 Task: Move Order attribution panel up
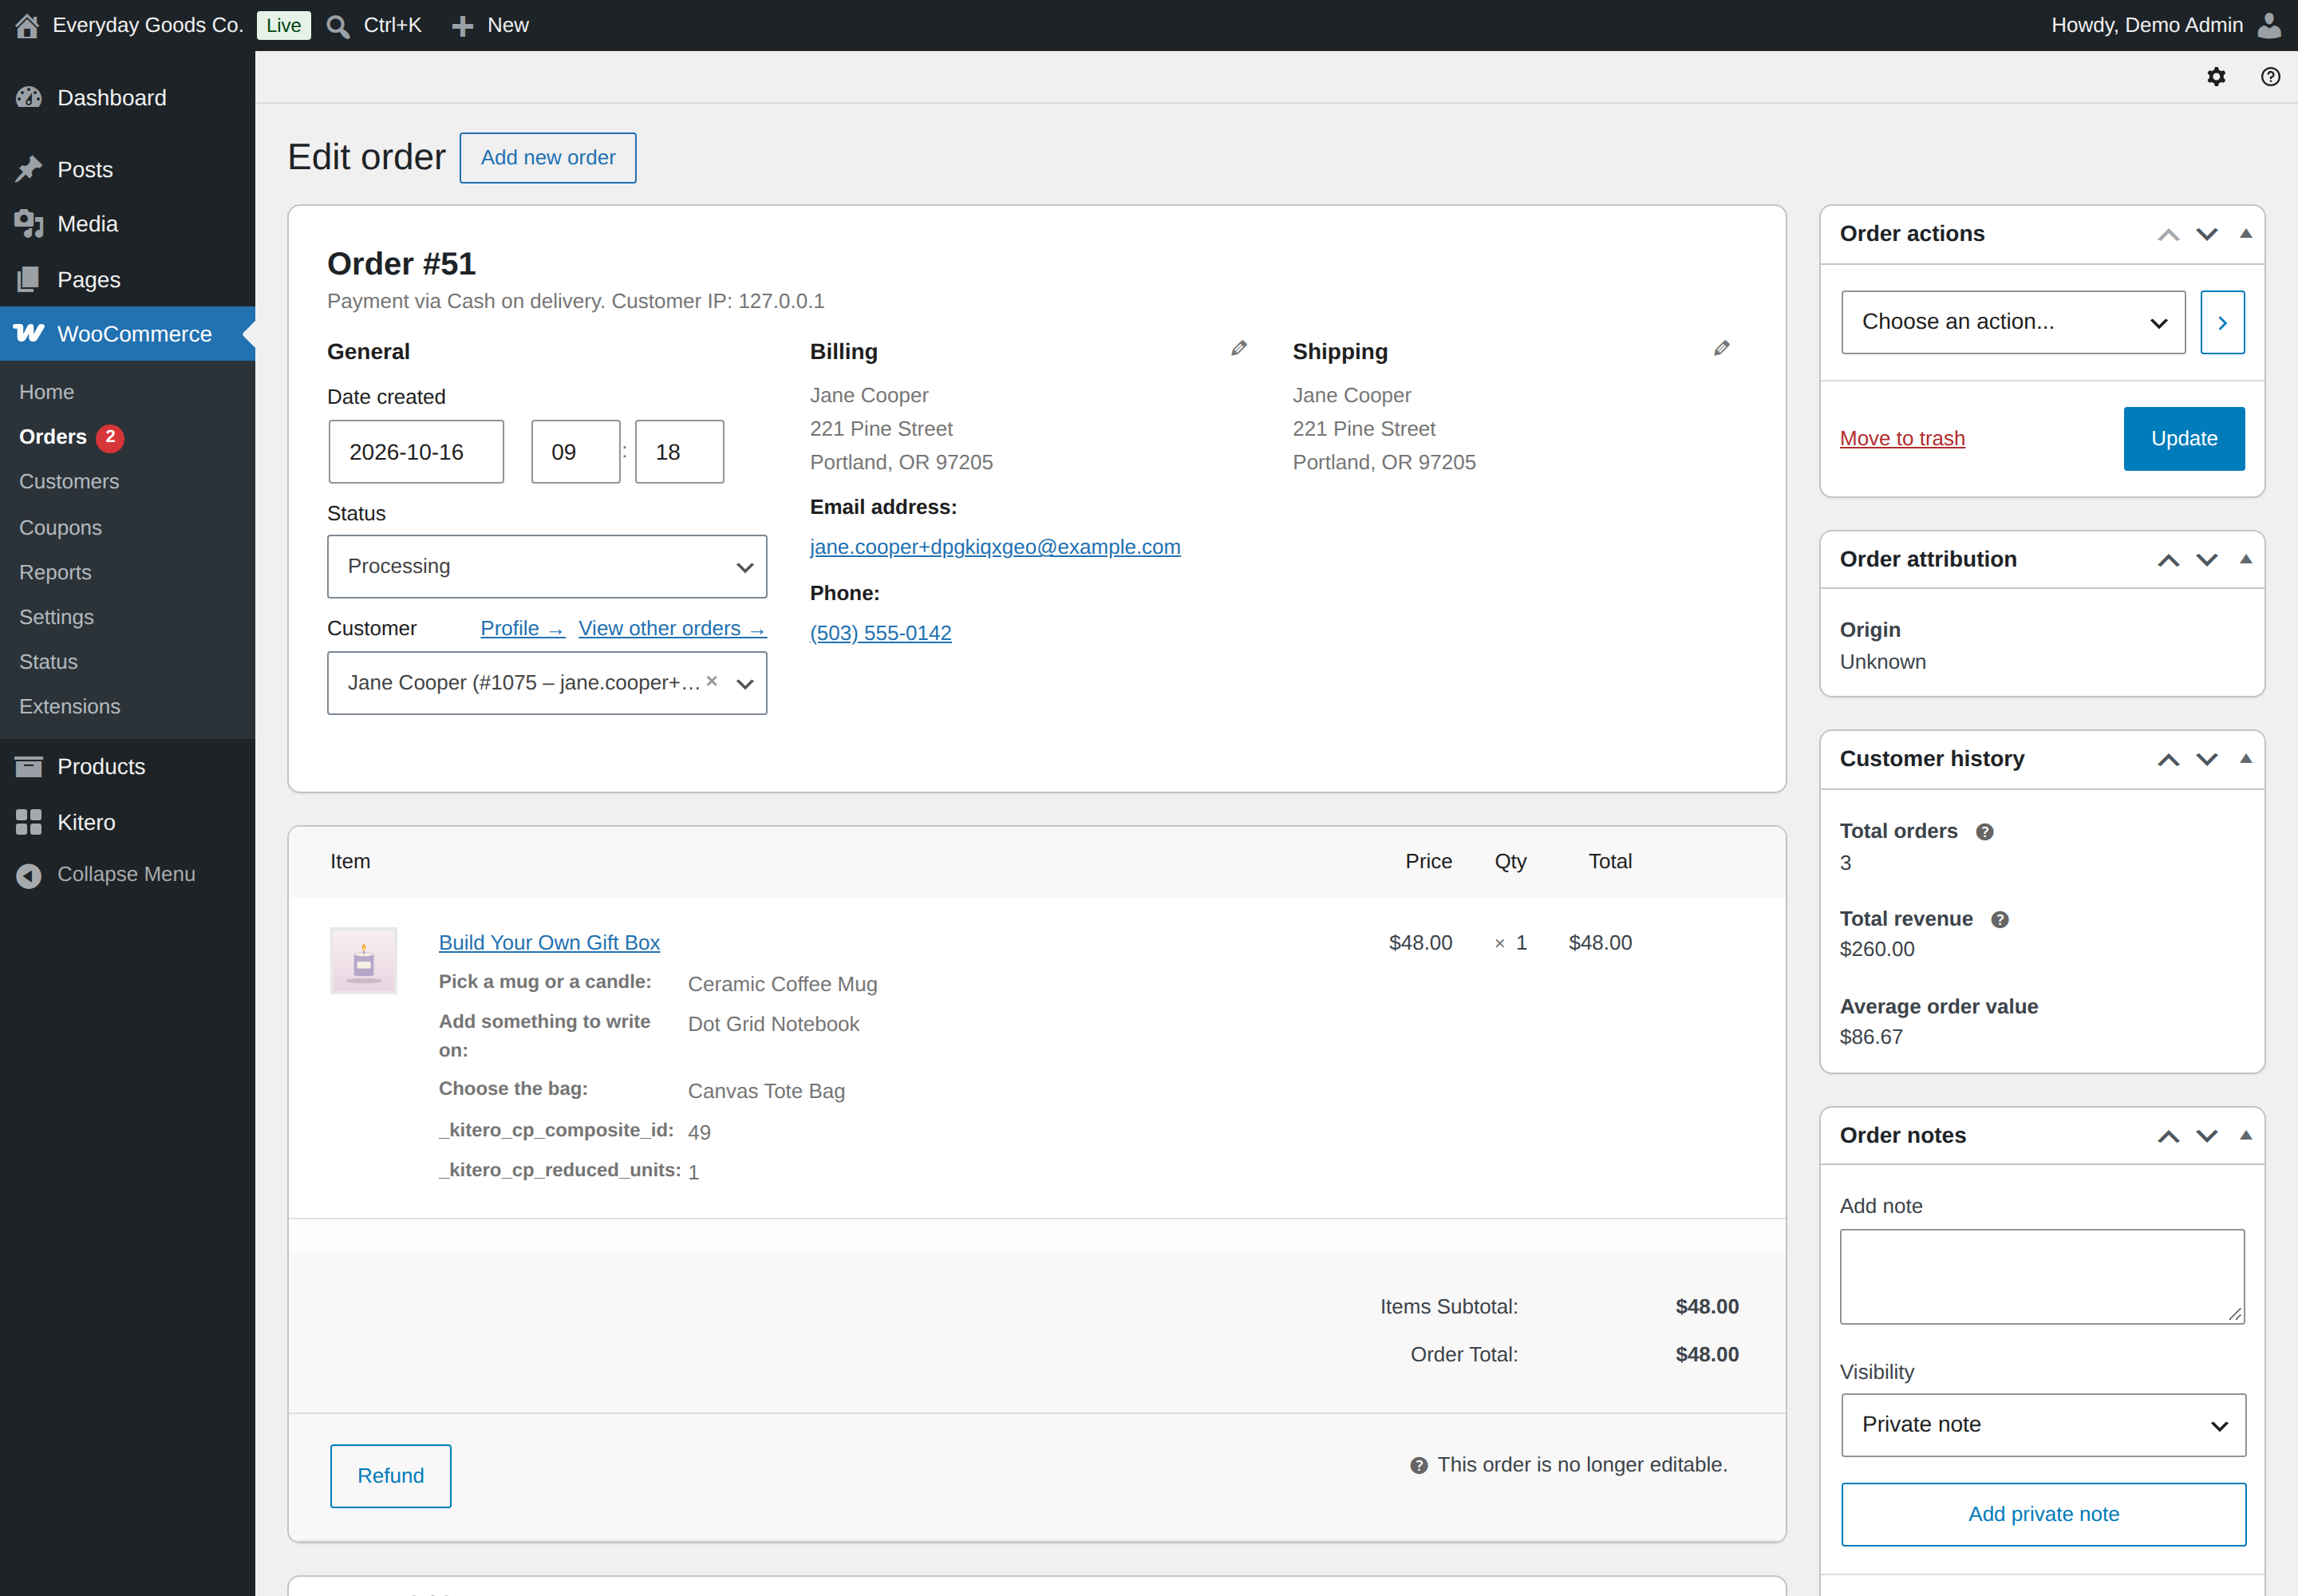point(2168,560)
